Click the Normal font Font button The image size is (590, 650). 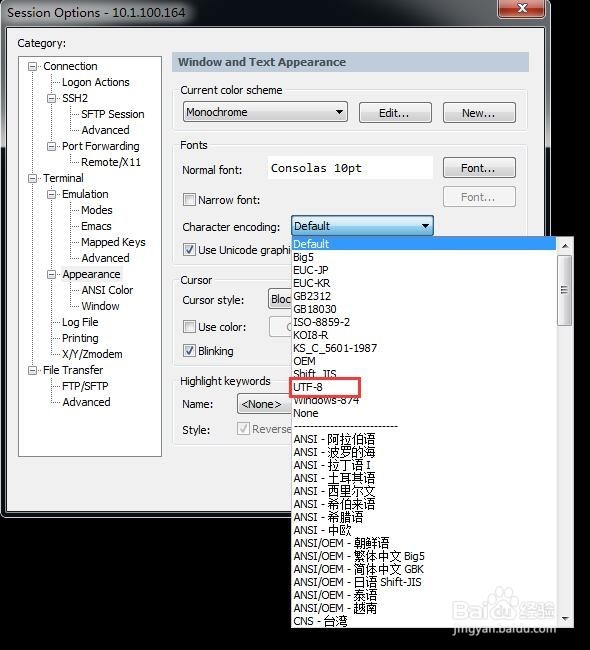(479, 168)
